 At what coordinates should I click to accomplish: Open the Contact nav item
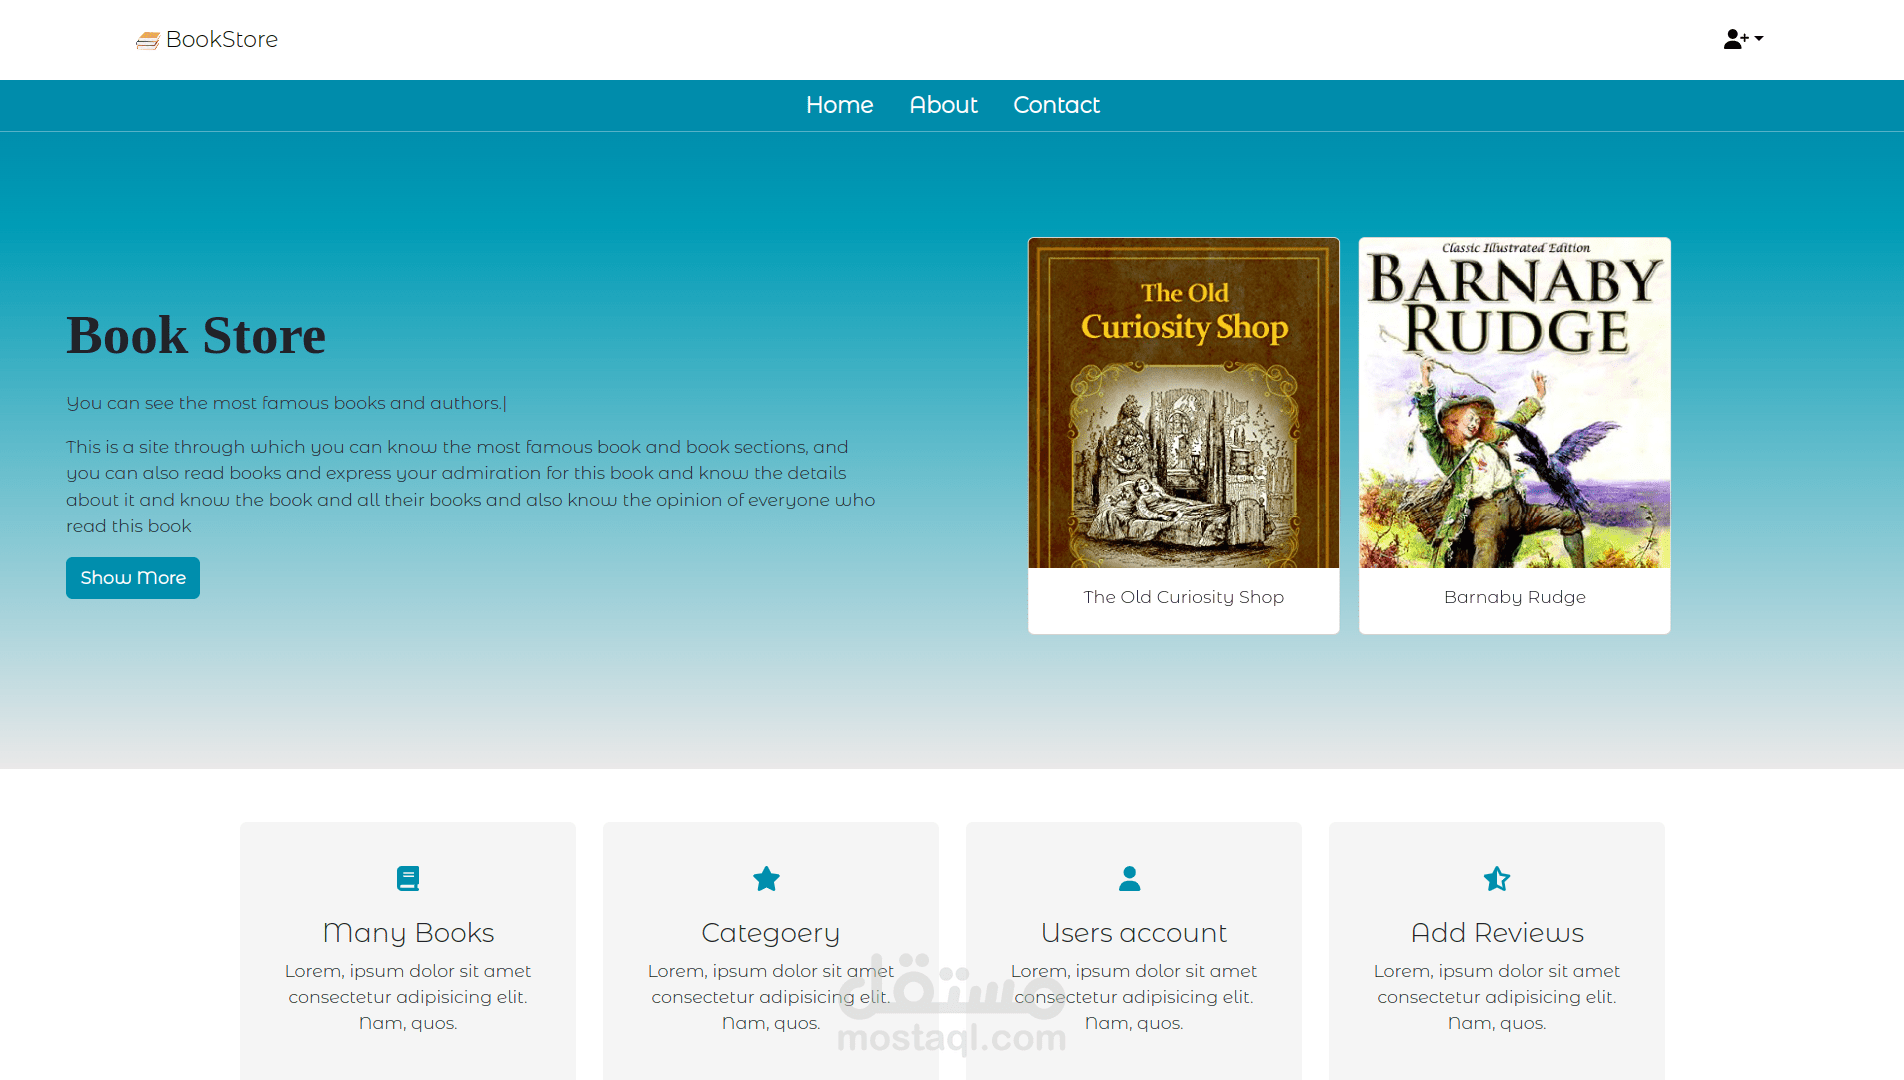1056,105
